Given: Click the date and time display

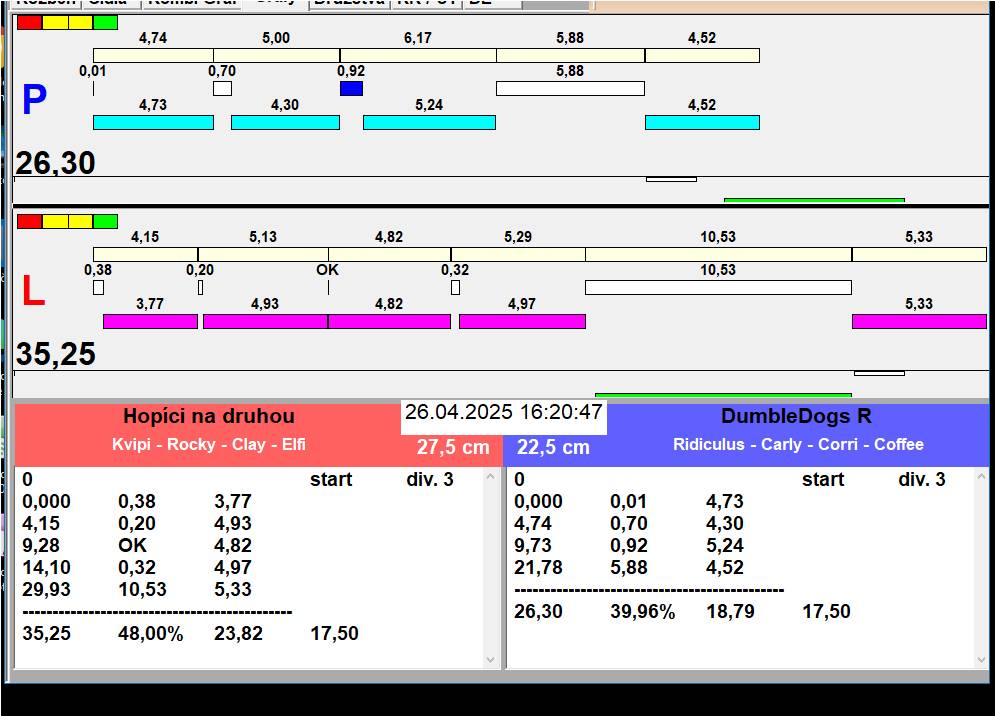Looking at the screenshot, I should (x=504, y=412).
